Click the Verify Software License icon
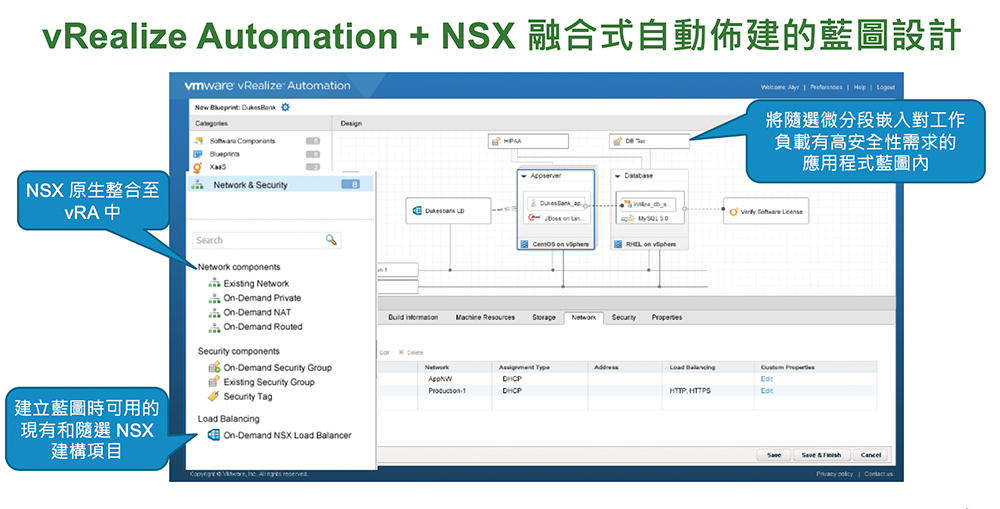This screenshot has width=1000, height=509. 733,212
